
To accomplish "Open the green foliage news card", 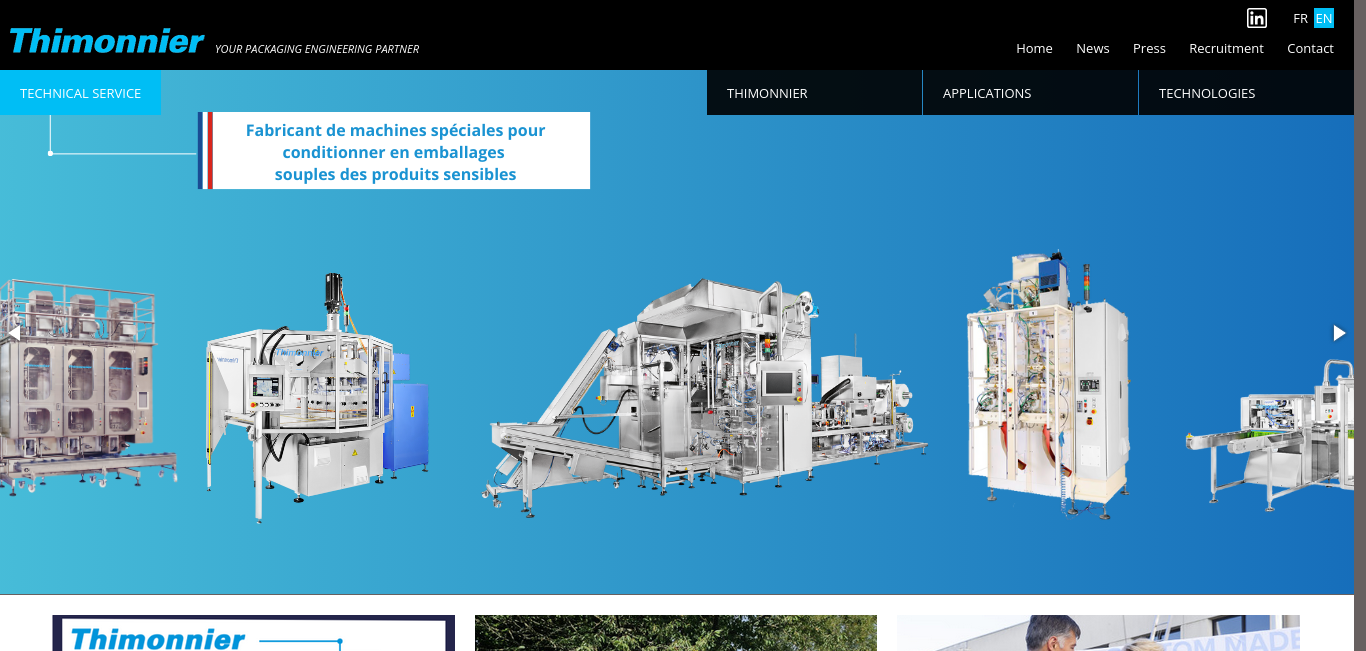I will [x=676, y=633].
